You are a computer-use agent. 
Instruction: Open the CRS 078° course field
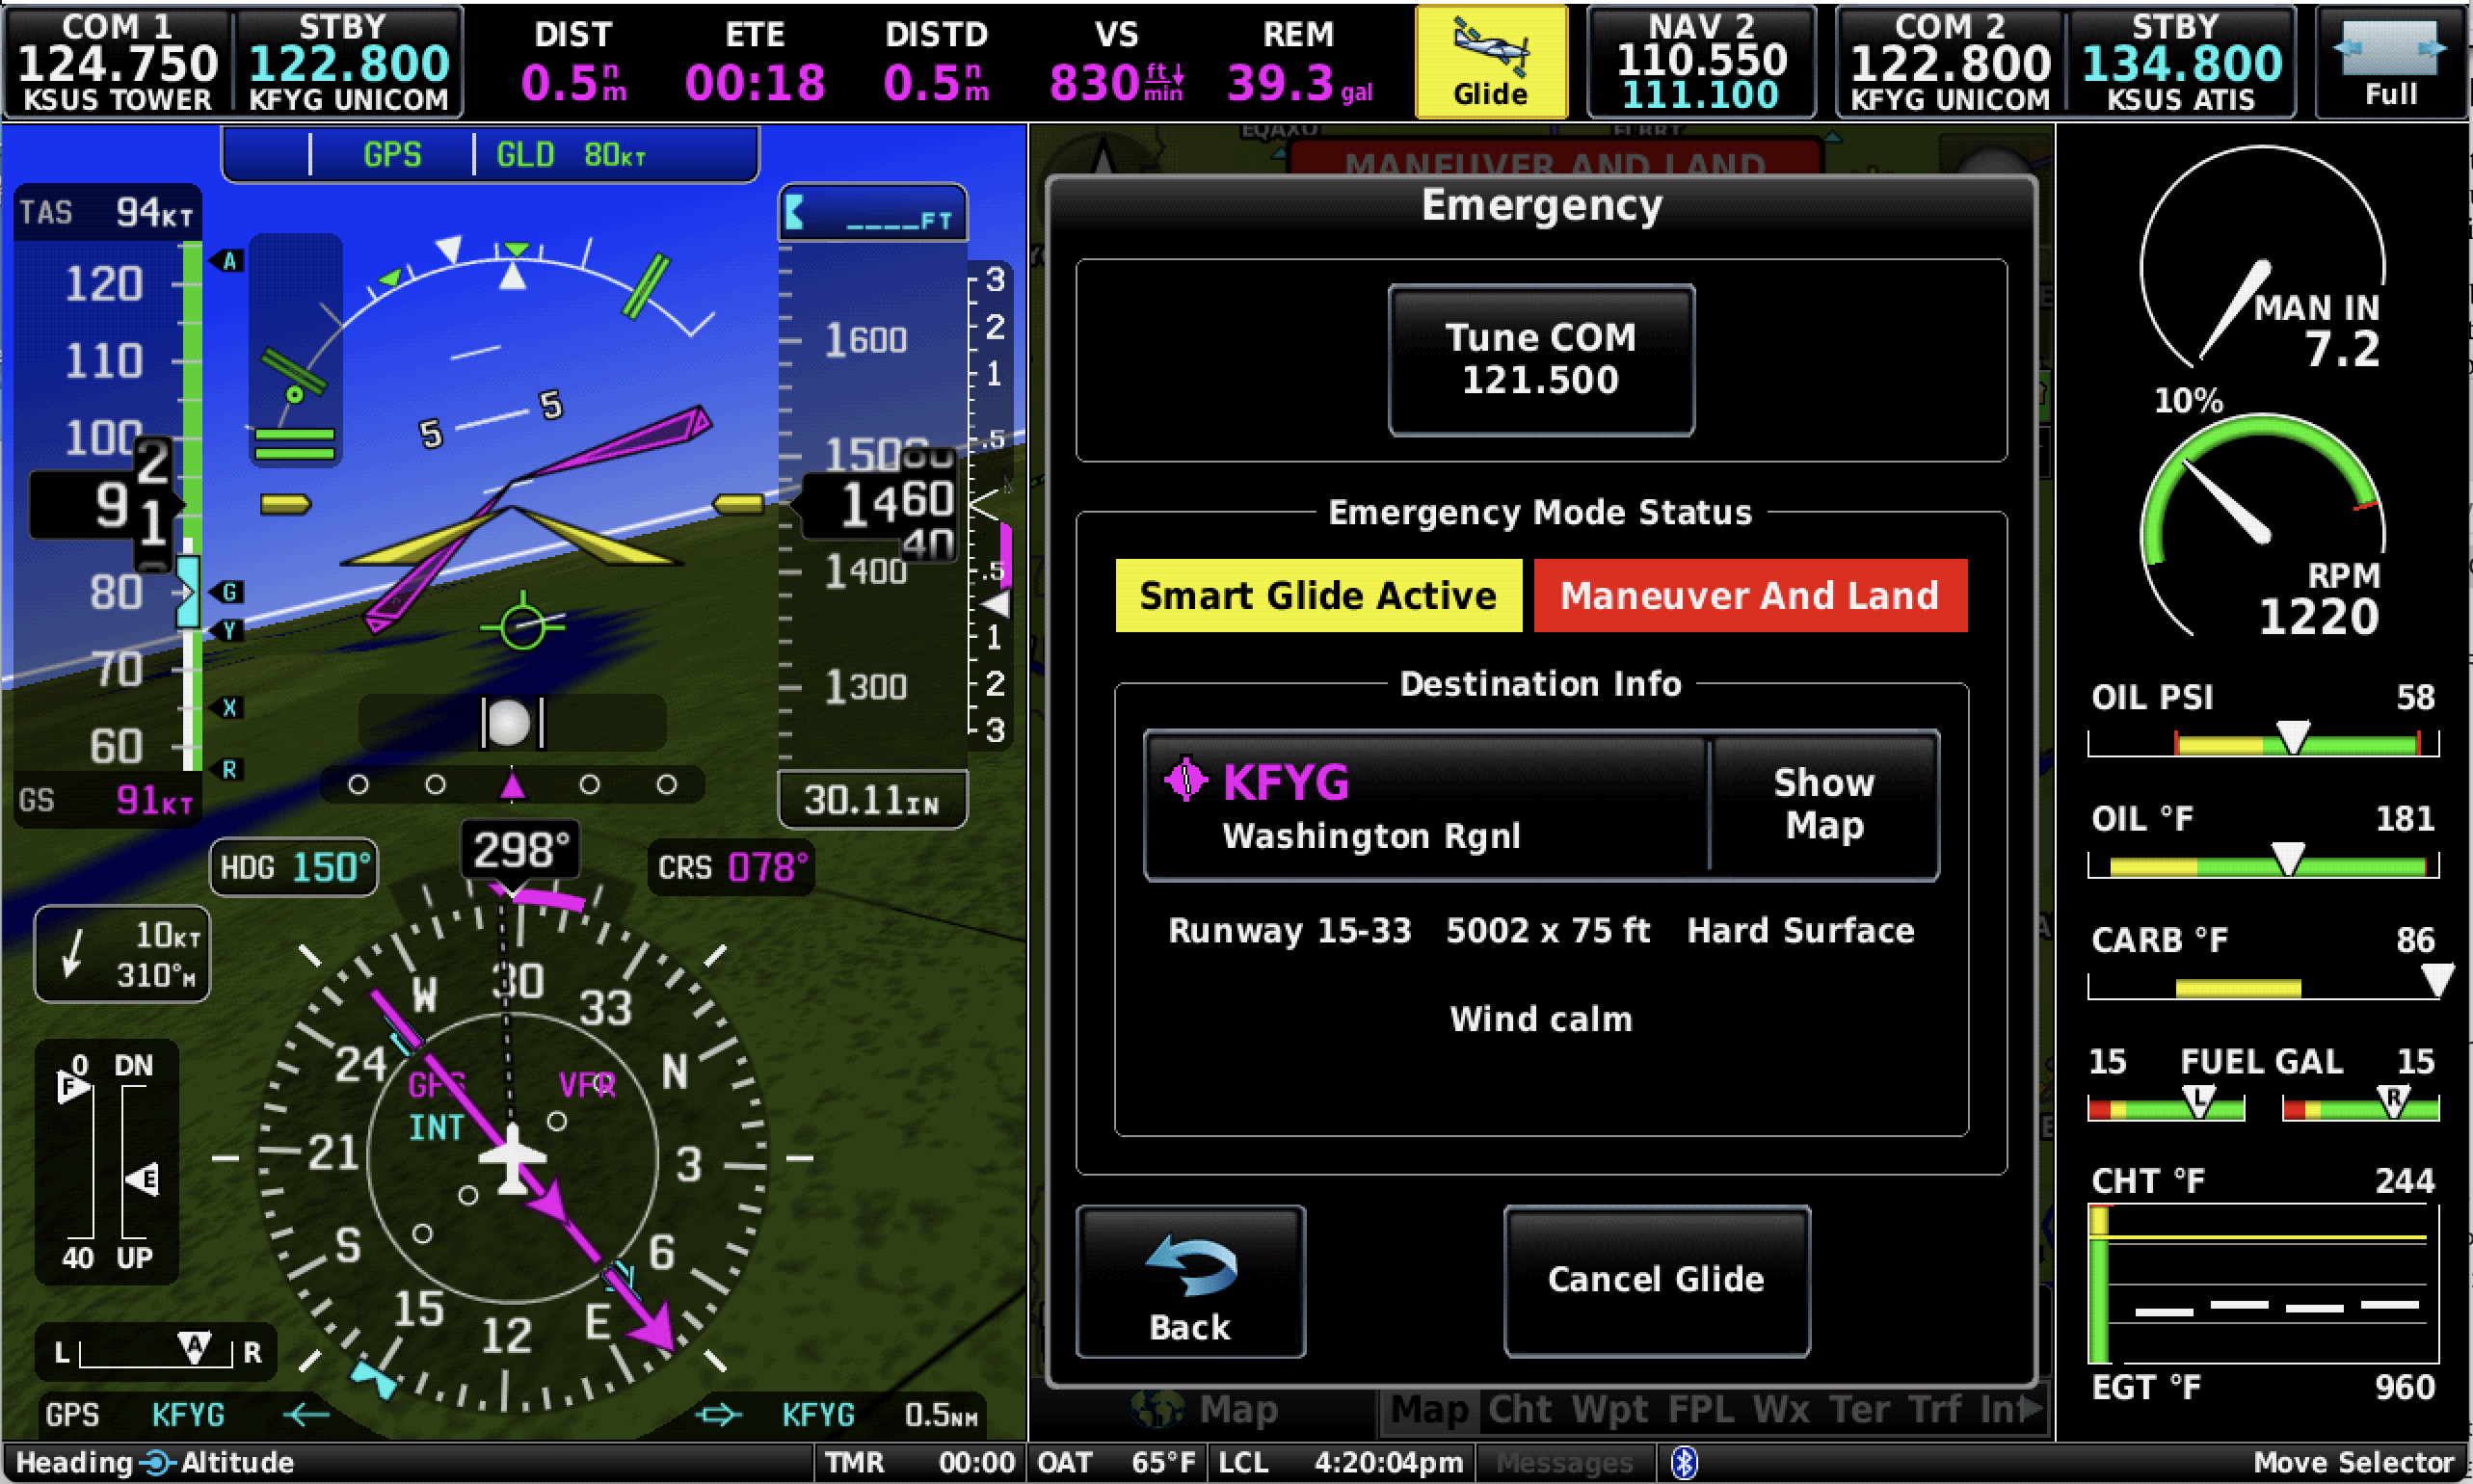(732, 867)
